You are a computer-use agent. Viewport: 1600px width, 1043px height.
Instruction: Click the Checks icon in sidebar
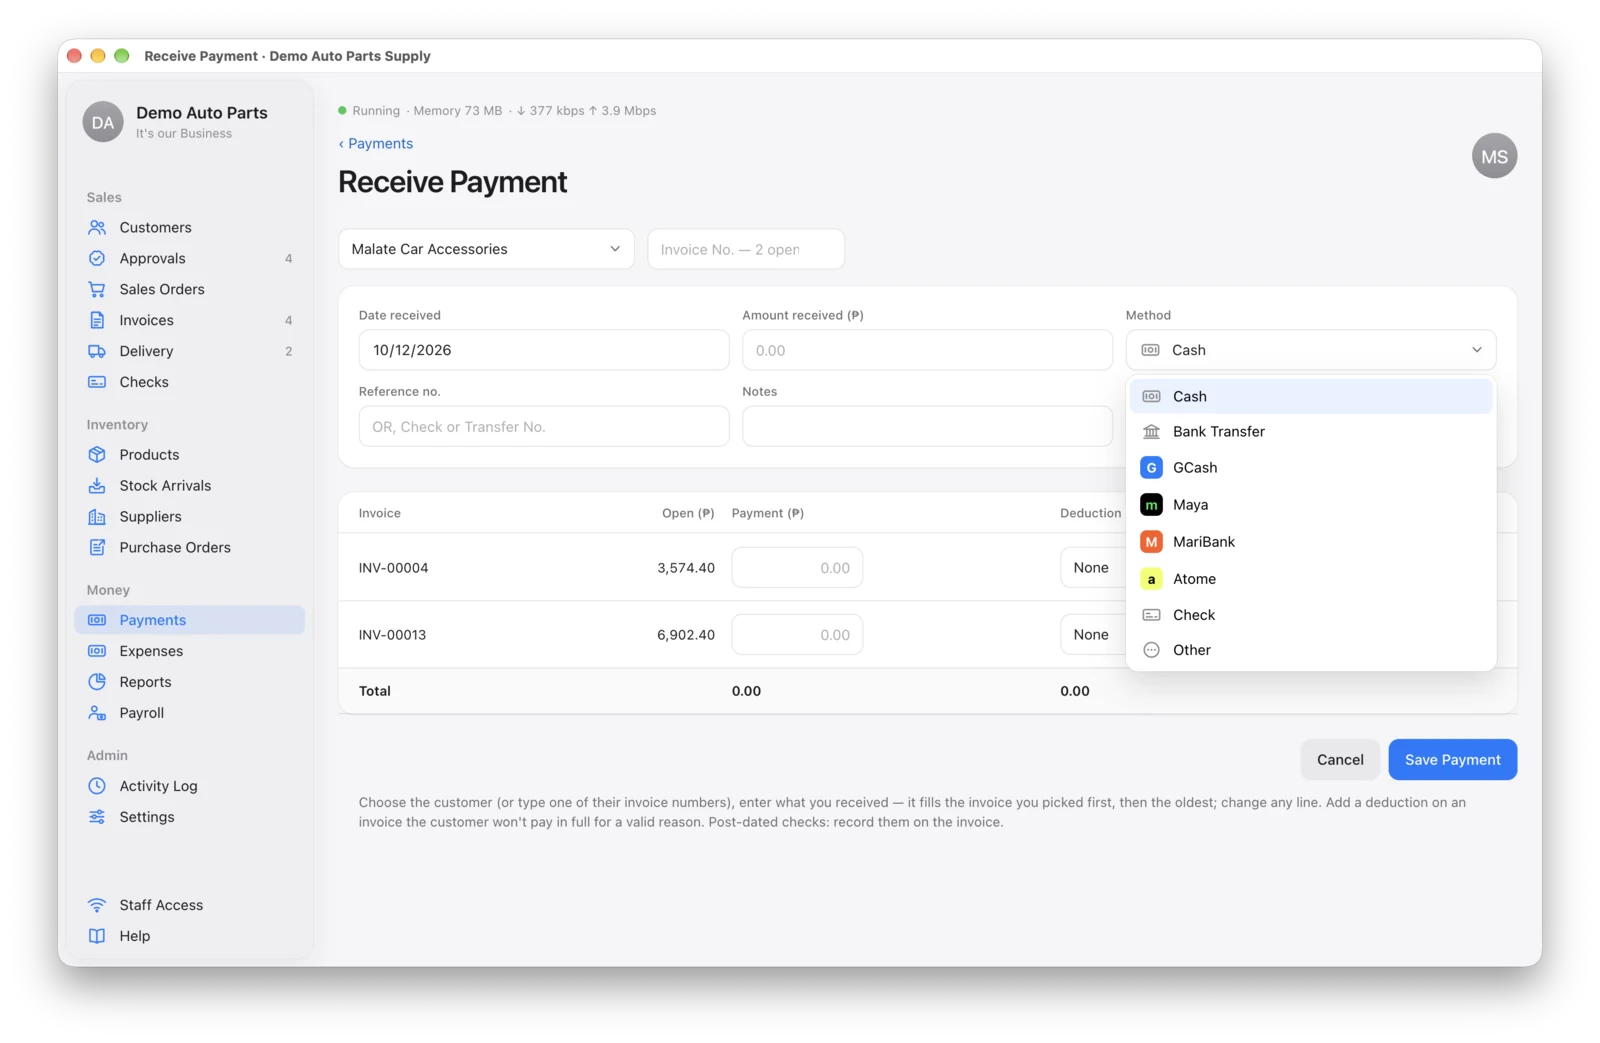[97, 383]
